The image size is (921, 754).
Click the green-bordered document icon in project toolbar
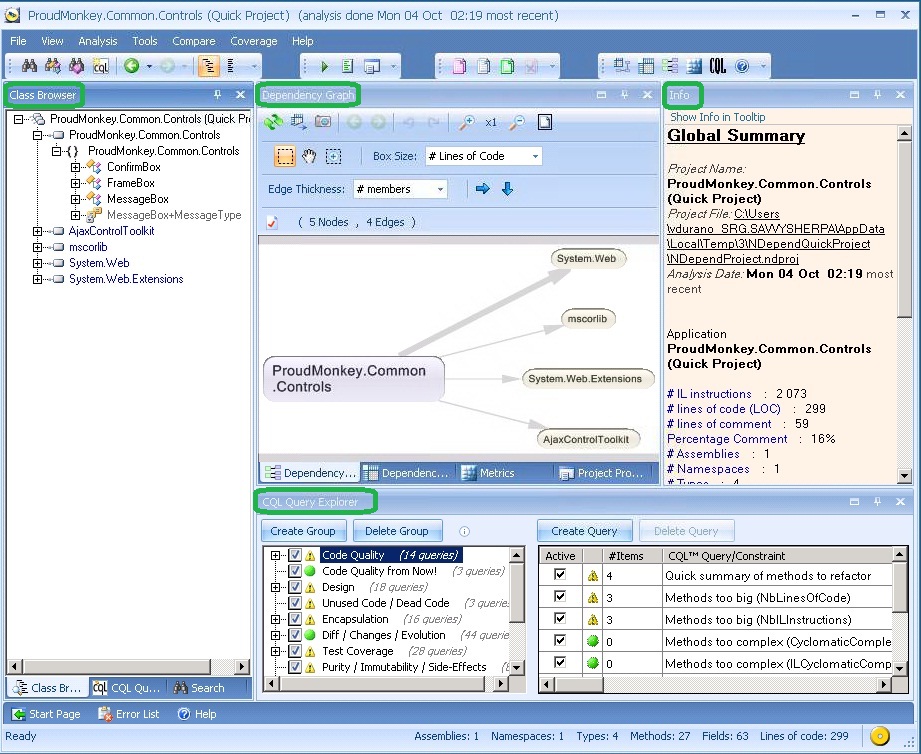(x=507, y=66)
